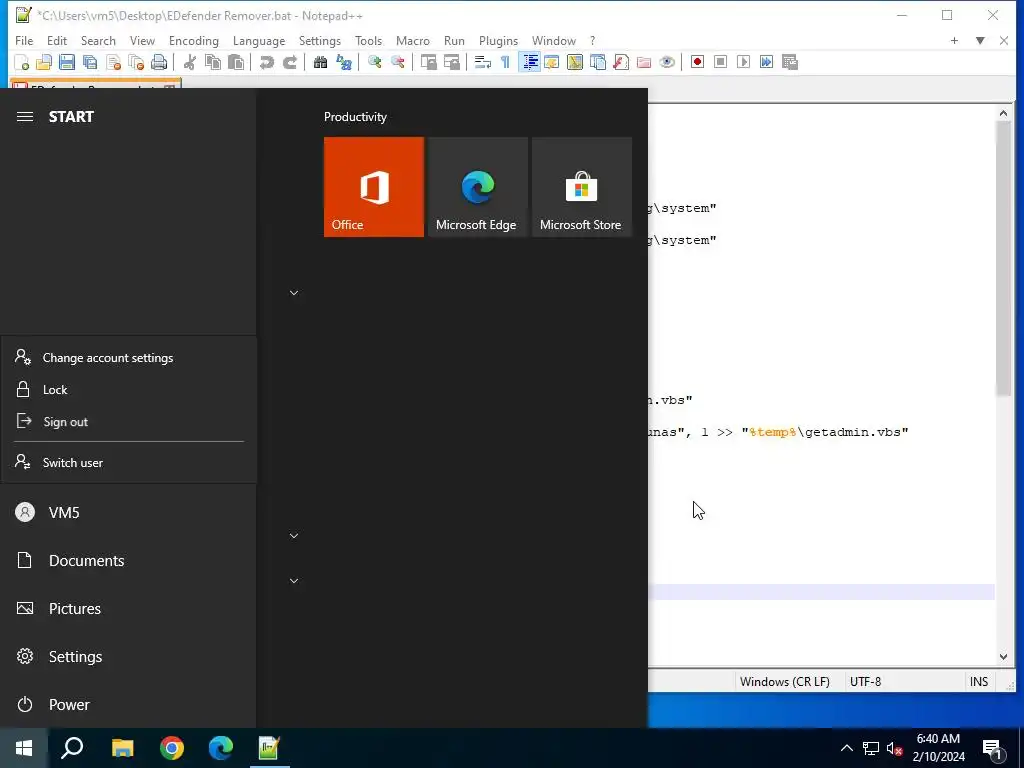This screenshot has width=1024, height=768.
Task: Open File Explorer from the taskbar
Action: click(122, 748)
